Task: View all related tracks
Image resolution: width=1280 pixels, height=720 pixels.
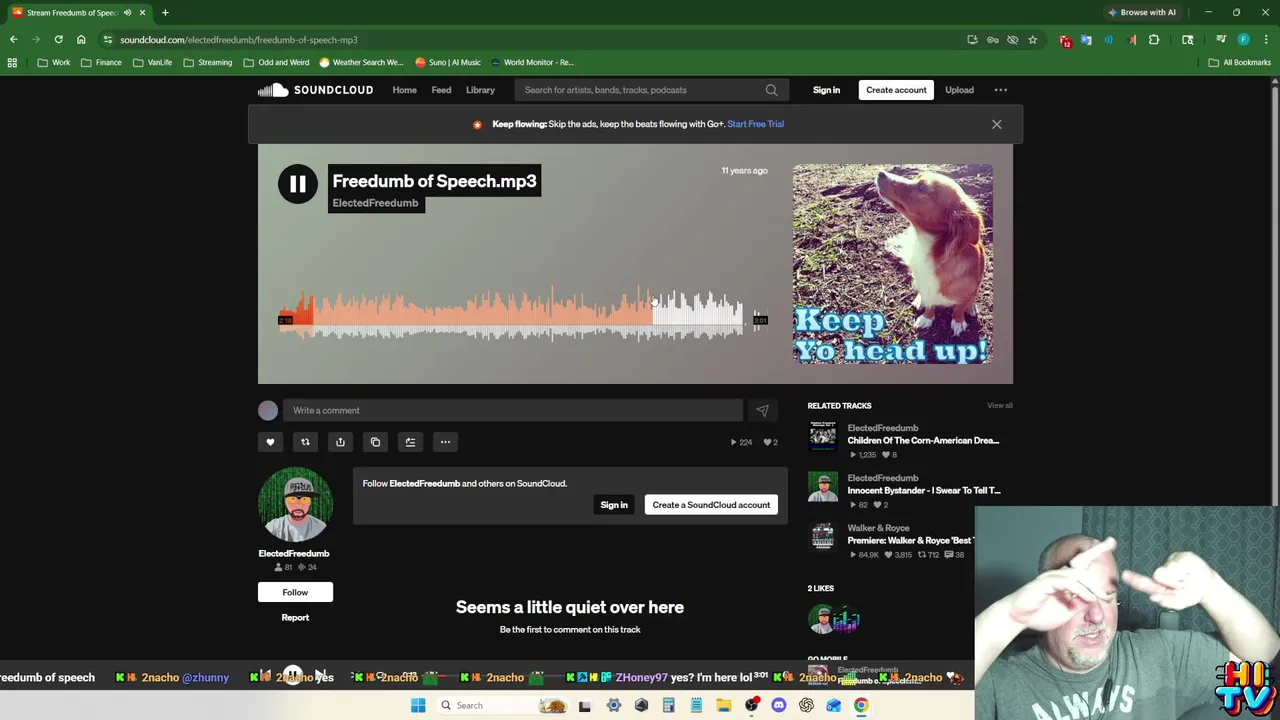Action: (1000, 405)
